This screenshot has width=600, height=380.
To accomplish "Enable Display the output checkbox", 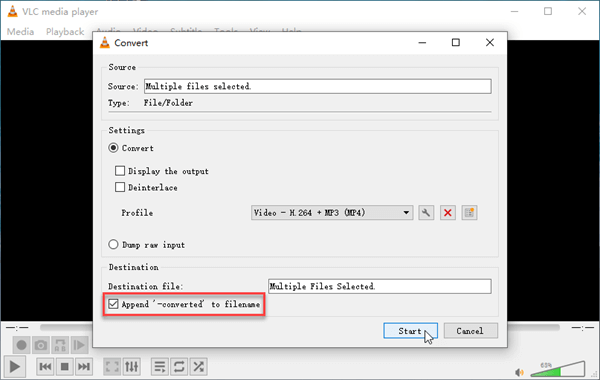I will pyautogui.click(x=120, y=171).
